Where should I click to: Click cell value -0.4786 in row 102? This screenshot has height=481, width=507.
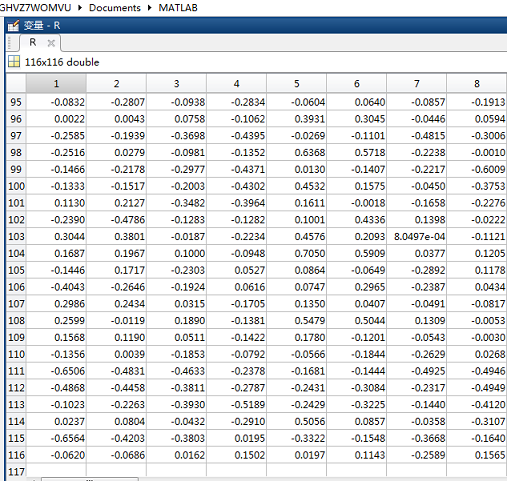click(x=116, y=220)
